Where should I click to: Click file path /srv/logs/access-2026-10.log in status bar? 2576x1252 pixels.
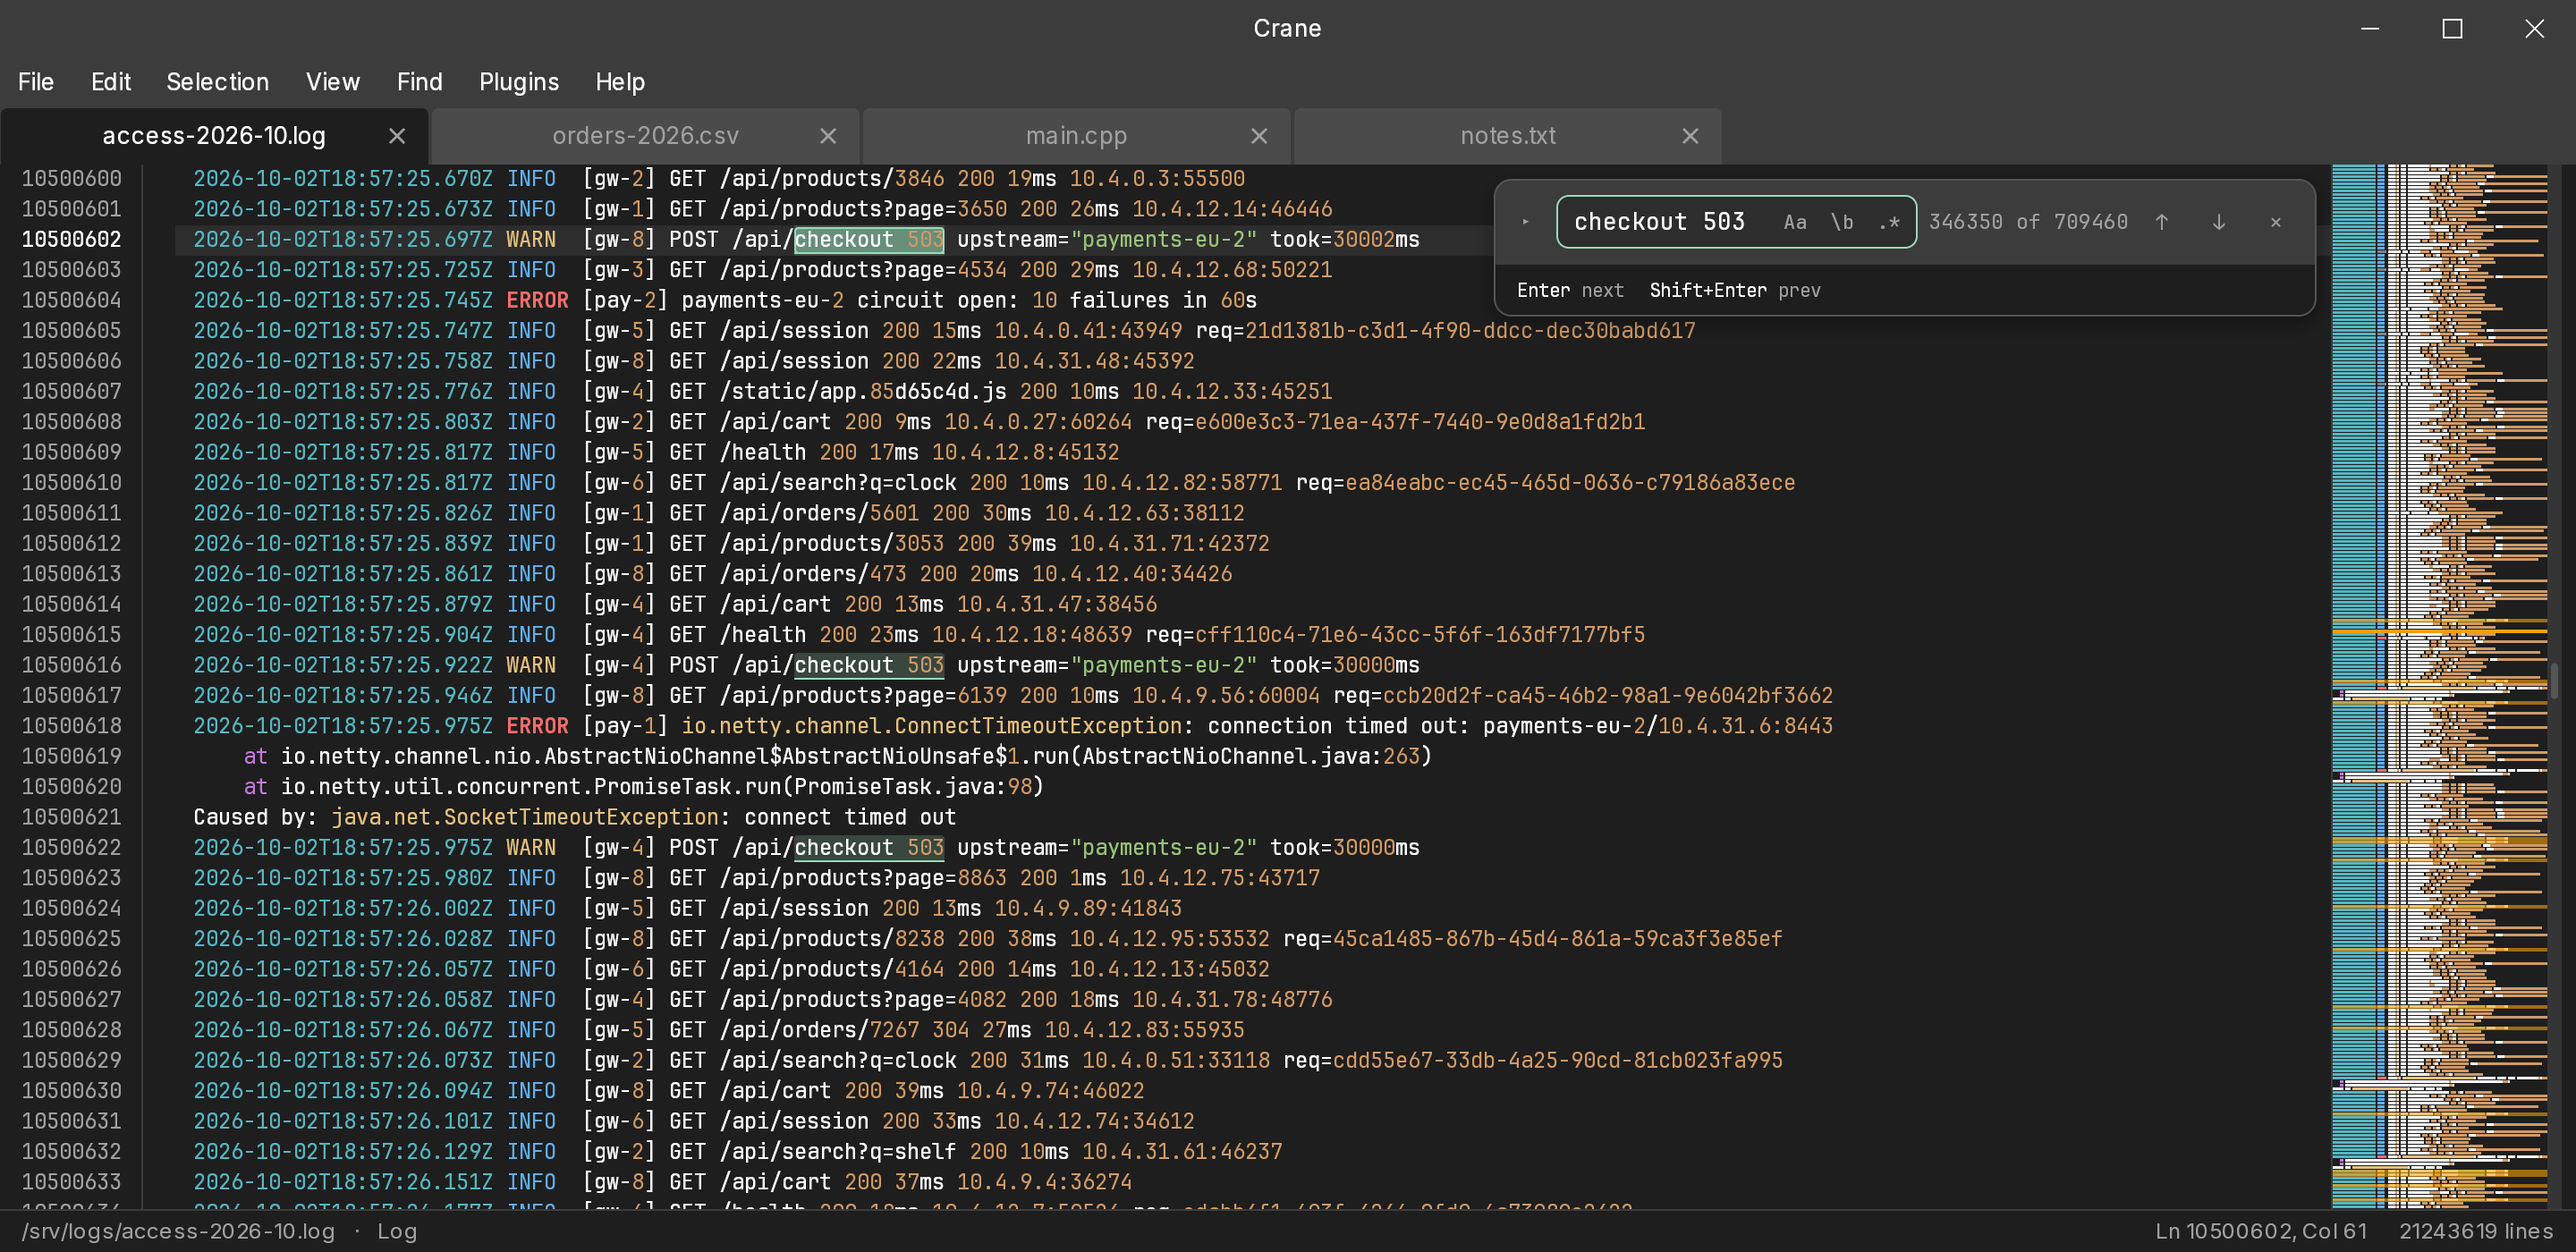[x=178, y=1231]
